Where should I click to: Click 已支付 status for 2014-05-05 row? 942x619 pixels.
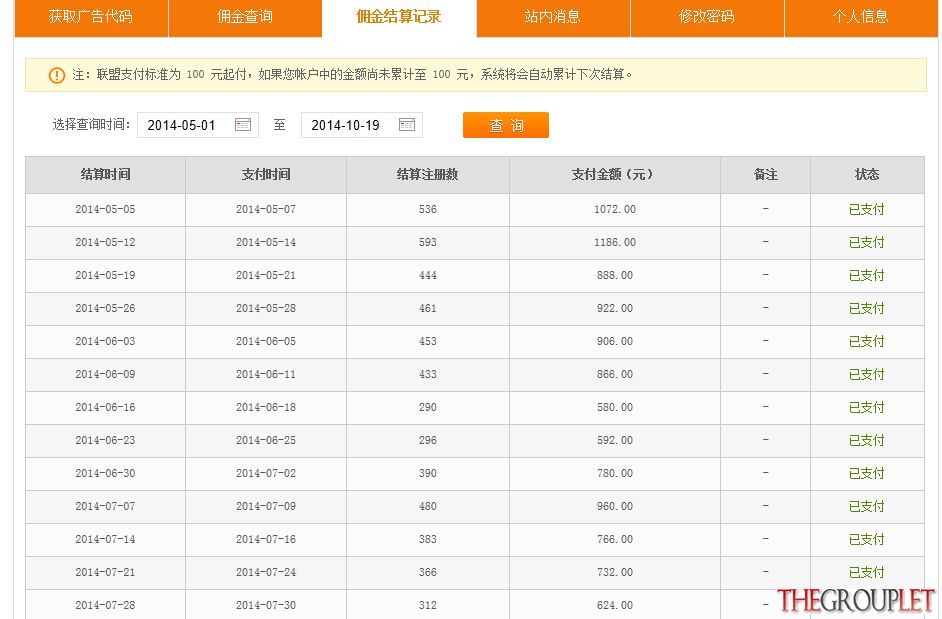click(866, 210)
